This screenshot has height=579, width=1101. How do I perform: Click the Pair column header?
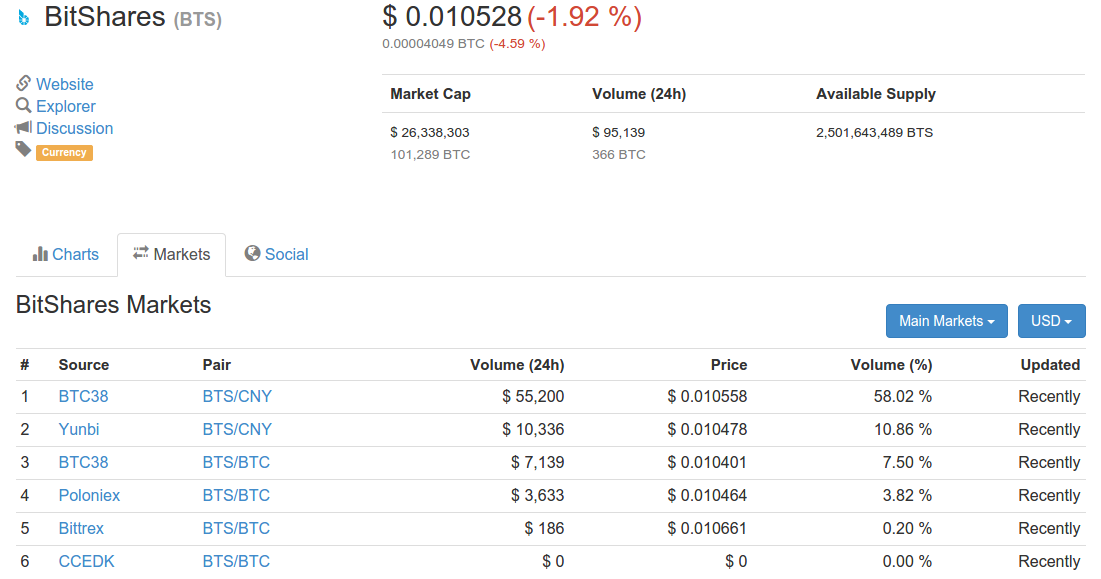tap(217, 365)
